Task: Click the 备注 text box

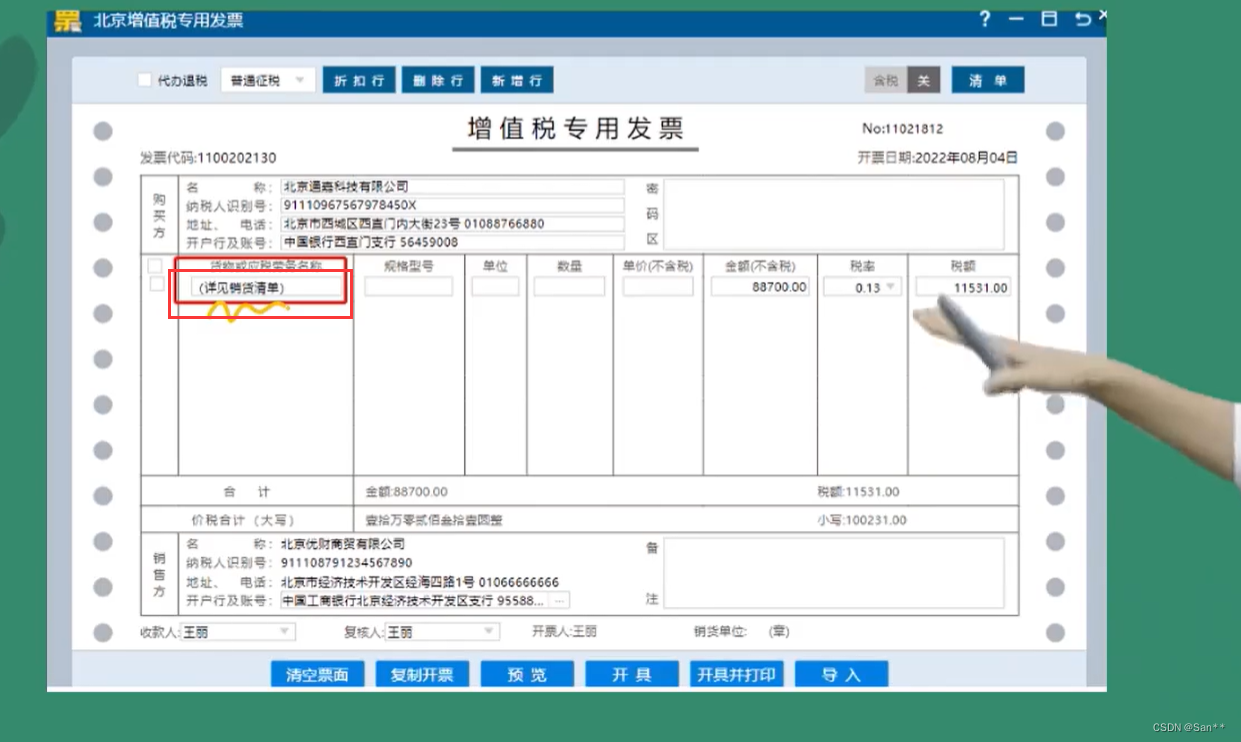Action: (x=834, y=573)
